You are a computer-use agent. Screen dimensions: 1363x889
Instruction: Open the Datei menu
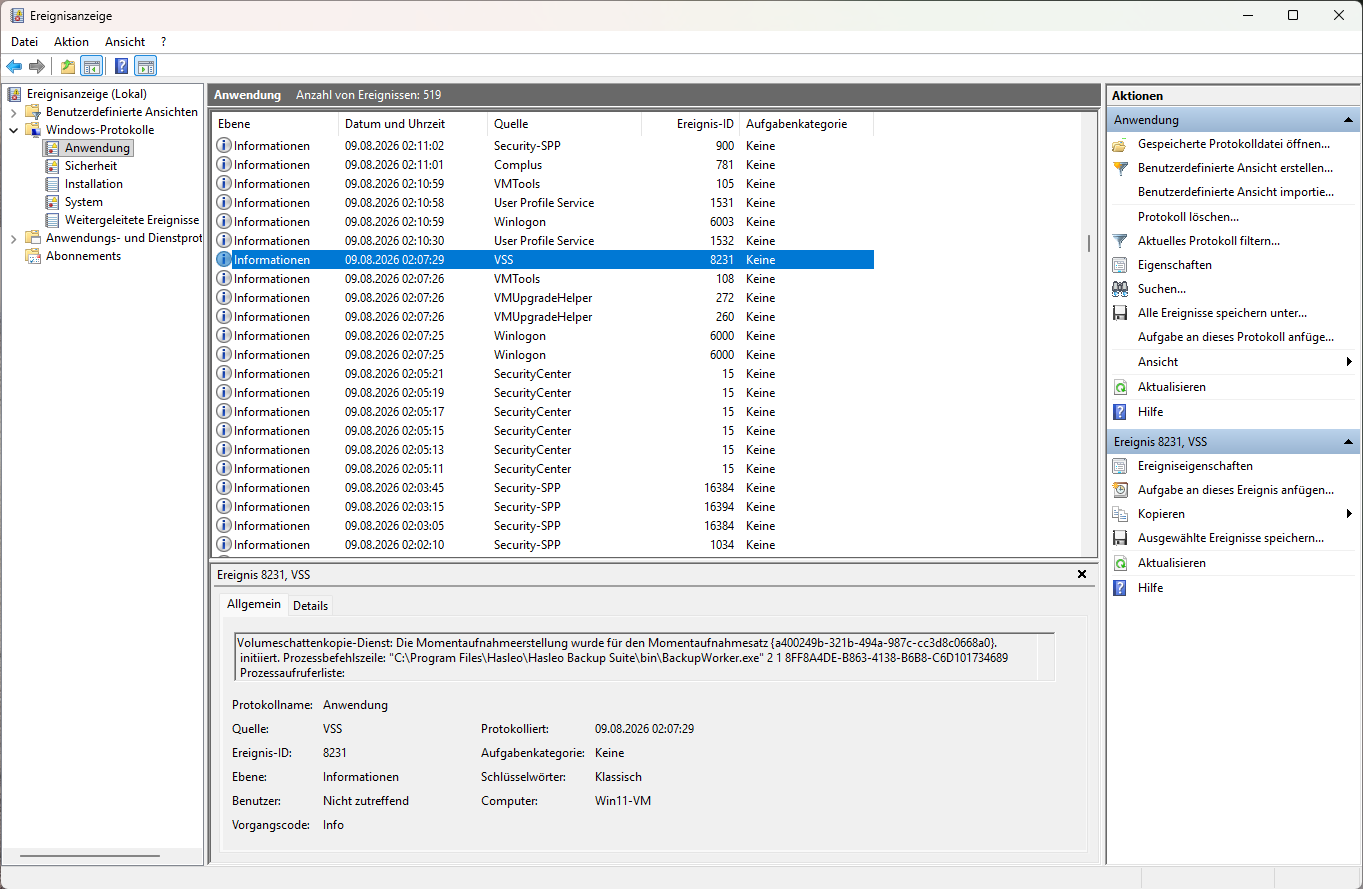pyautogui.click(x=24, y=42)
